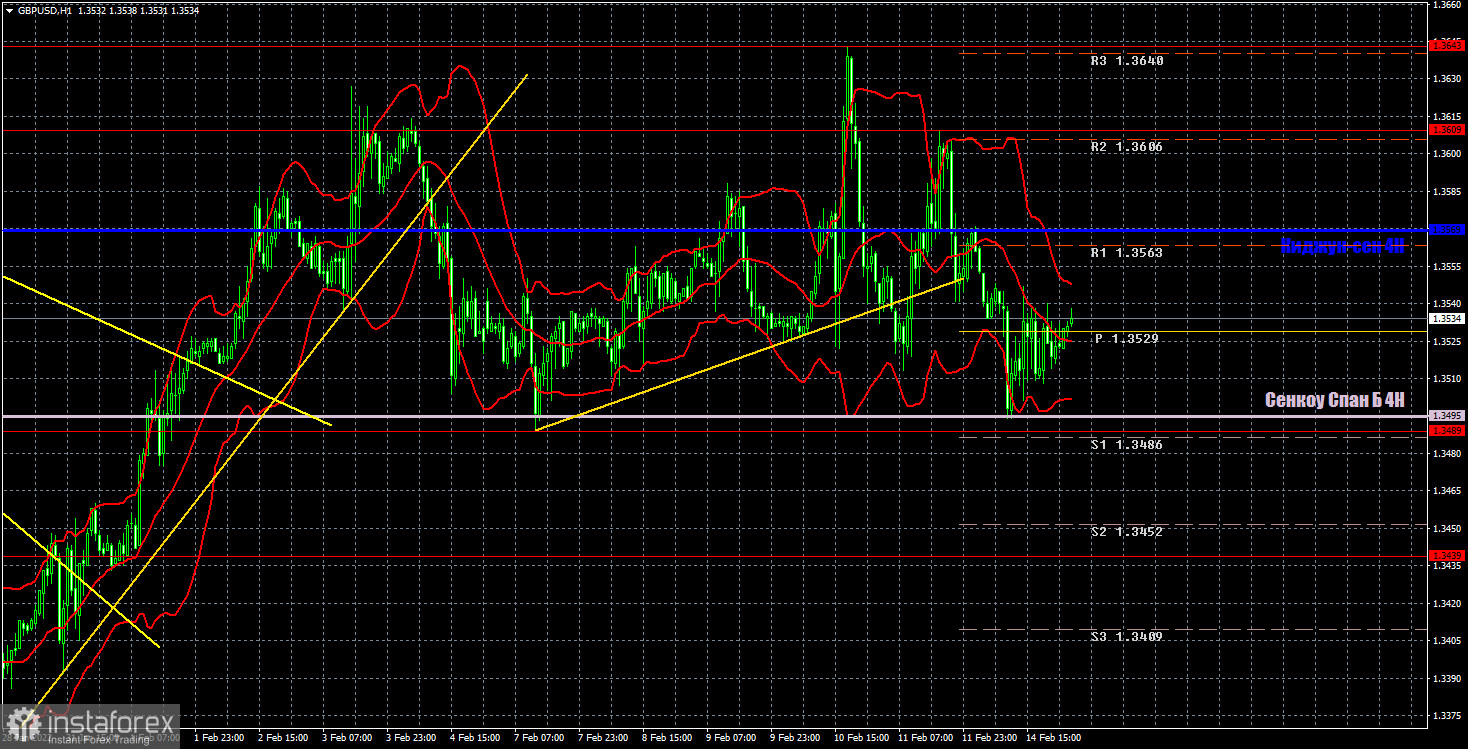Click the 4 Feb 15:00 time label
The height and width of the screenshot is (749, 1468).
[x=474, y=738]
